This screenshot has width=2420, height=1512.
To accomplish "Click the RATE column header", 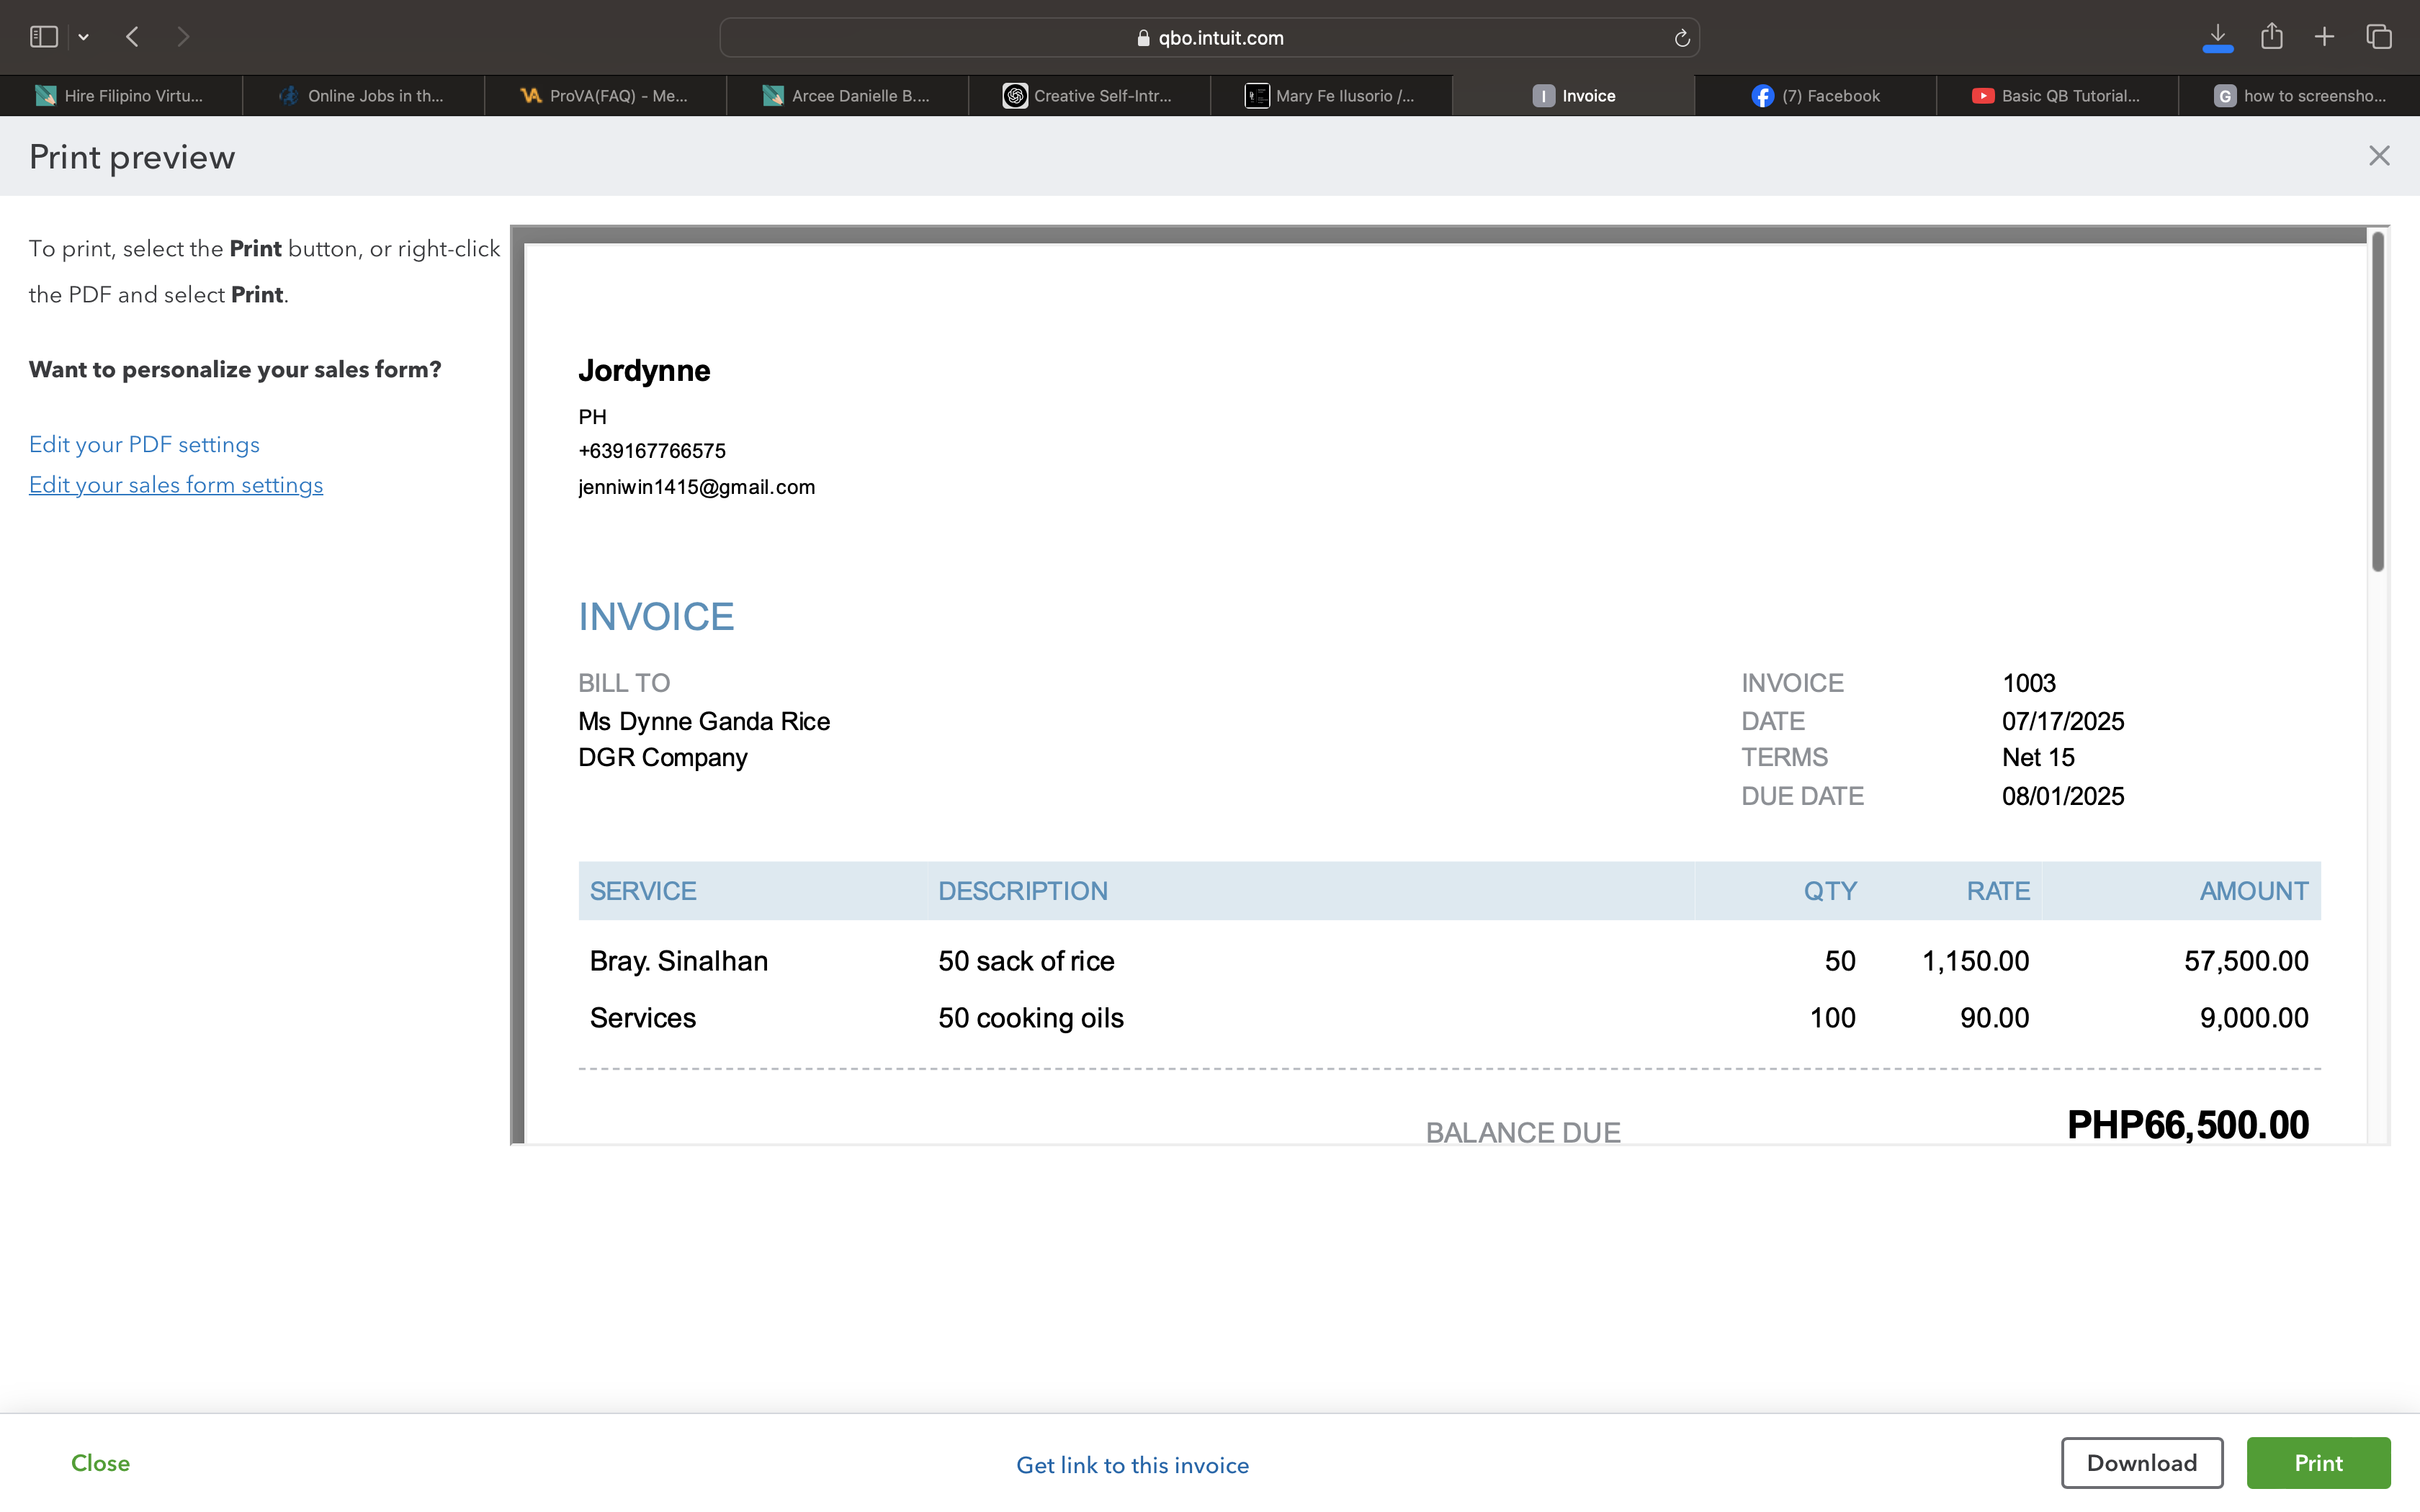I will 1998,891.
